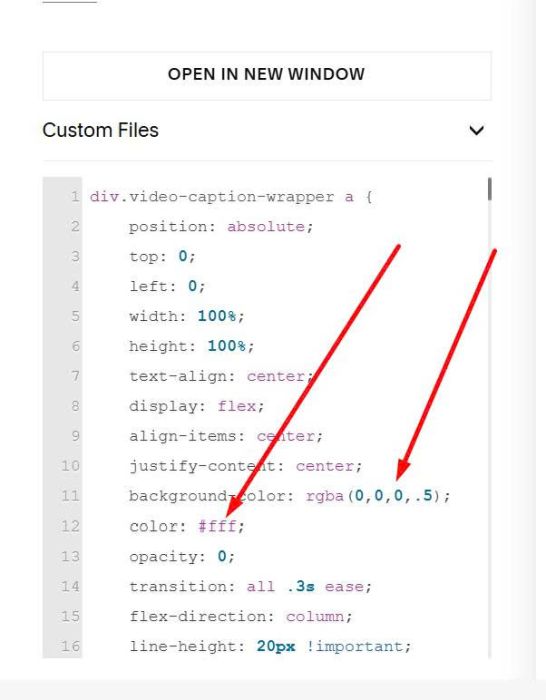Click the justify-content: center line
The width and height of the screenshot is (546, 700).
(x=246, y=466)
